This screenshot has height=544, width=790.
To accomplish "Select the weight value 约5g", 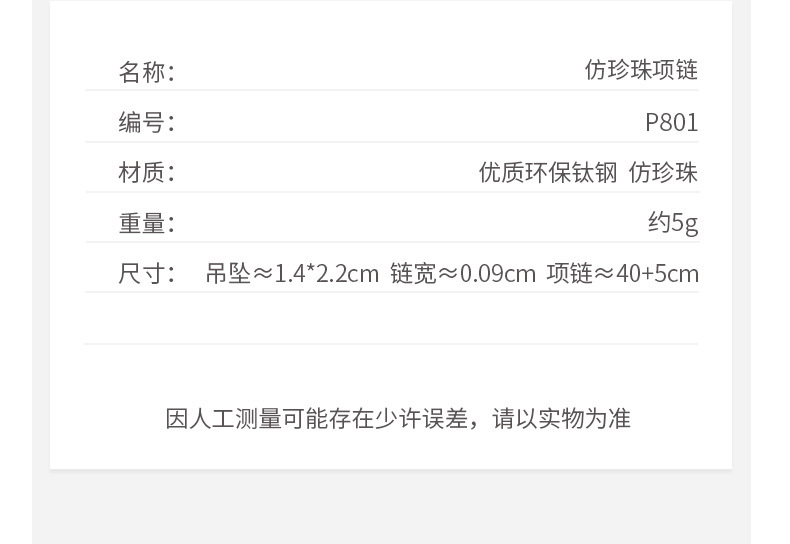I will (x=672, y=222).
